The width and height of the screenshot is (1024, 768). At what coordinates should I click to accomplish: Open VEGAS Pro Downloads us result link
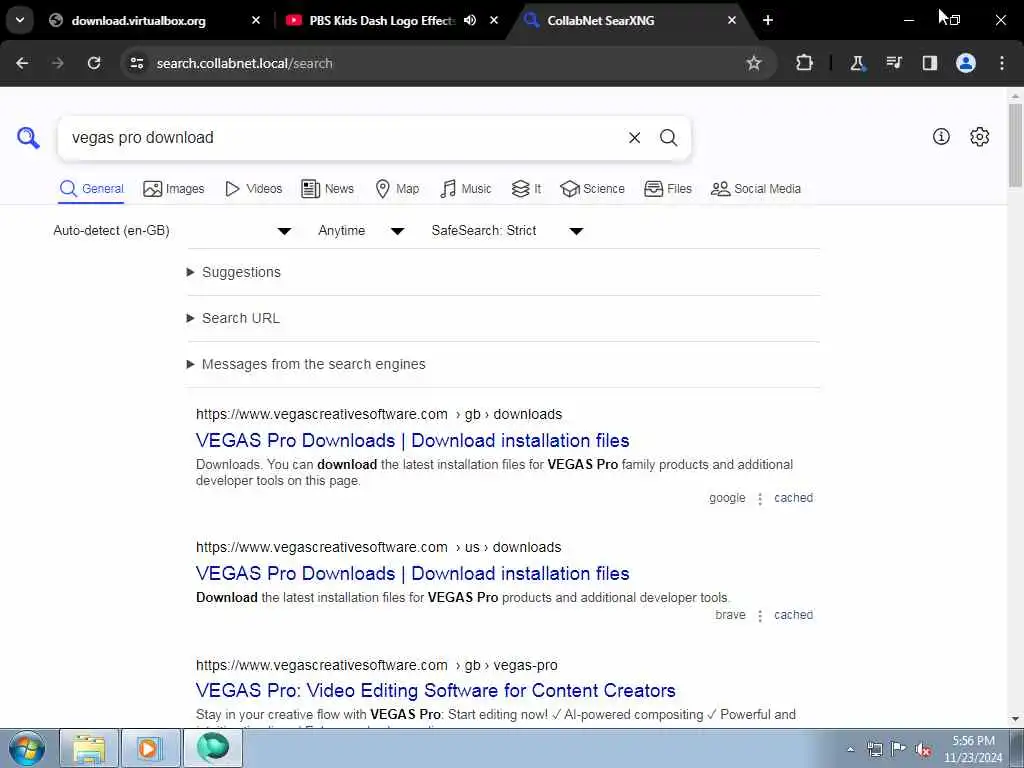point(412,573)
